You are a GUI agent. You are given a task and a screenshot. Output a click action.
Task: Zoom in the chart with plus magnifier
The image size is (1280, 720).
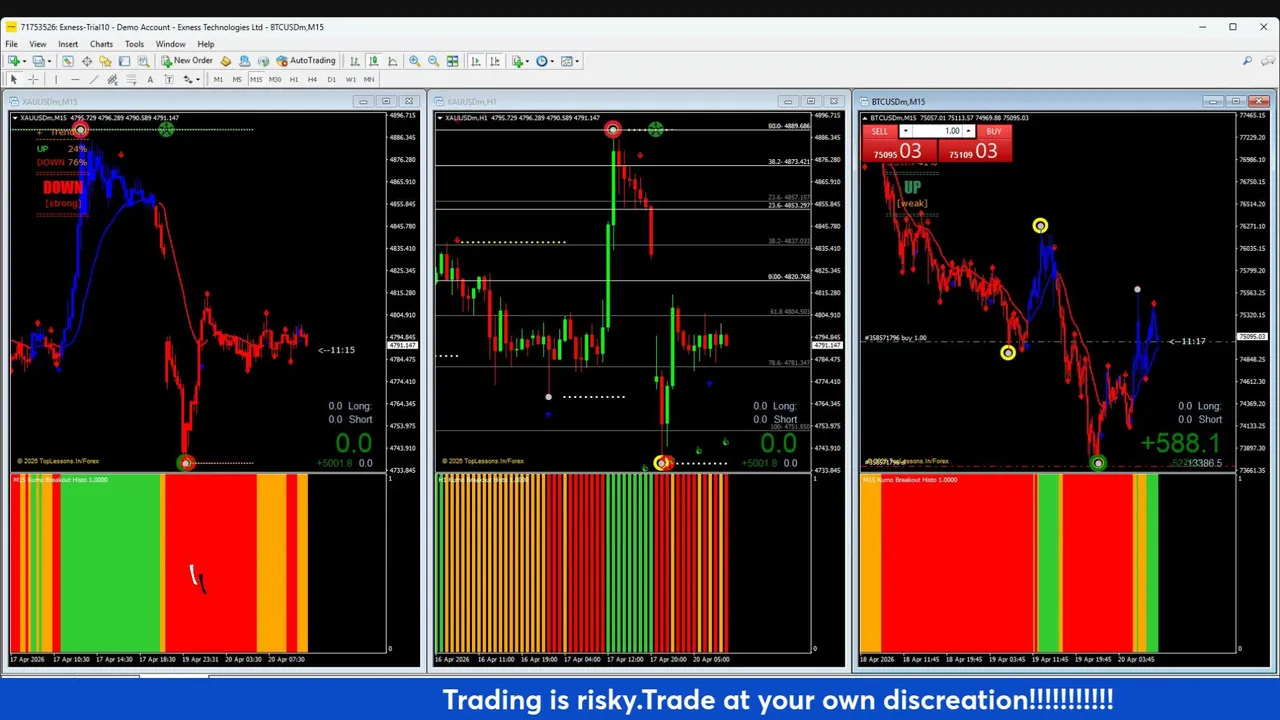tap(414, 61)
